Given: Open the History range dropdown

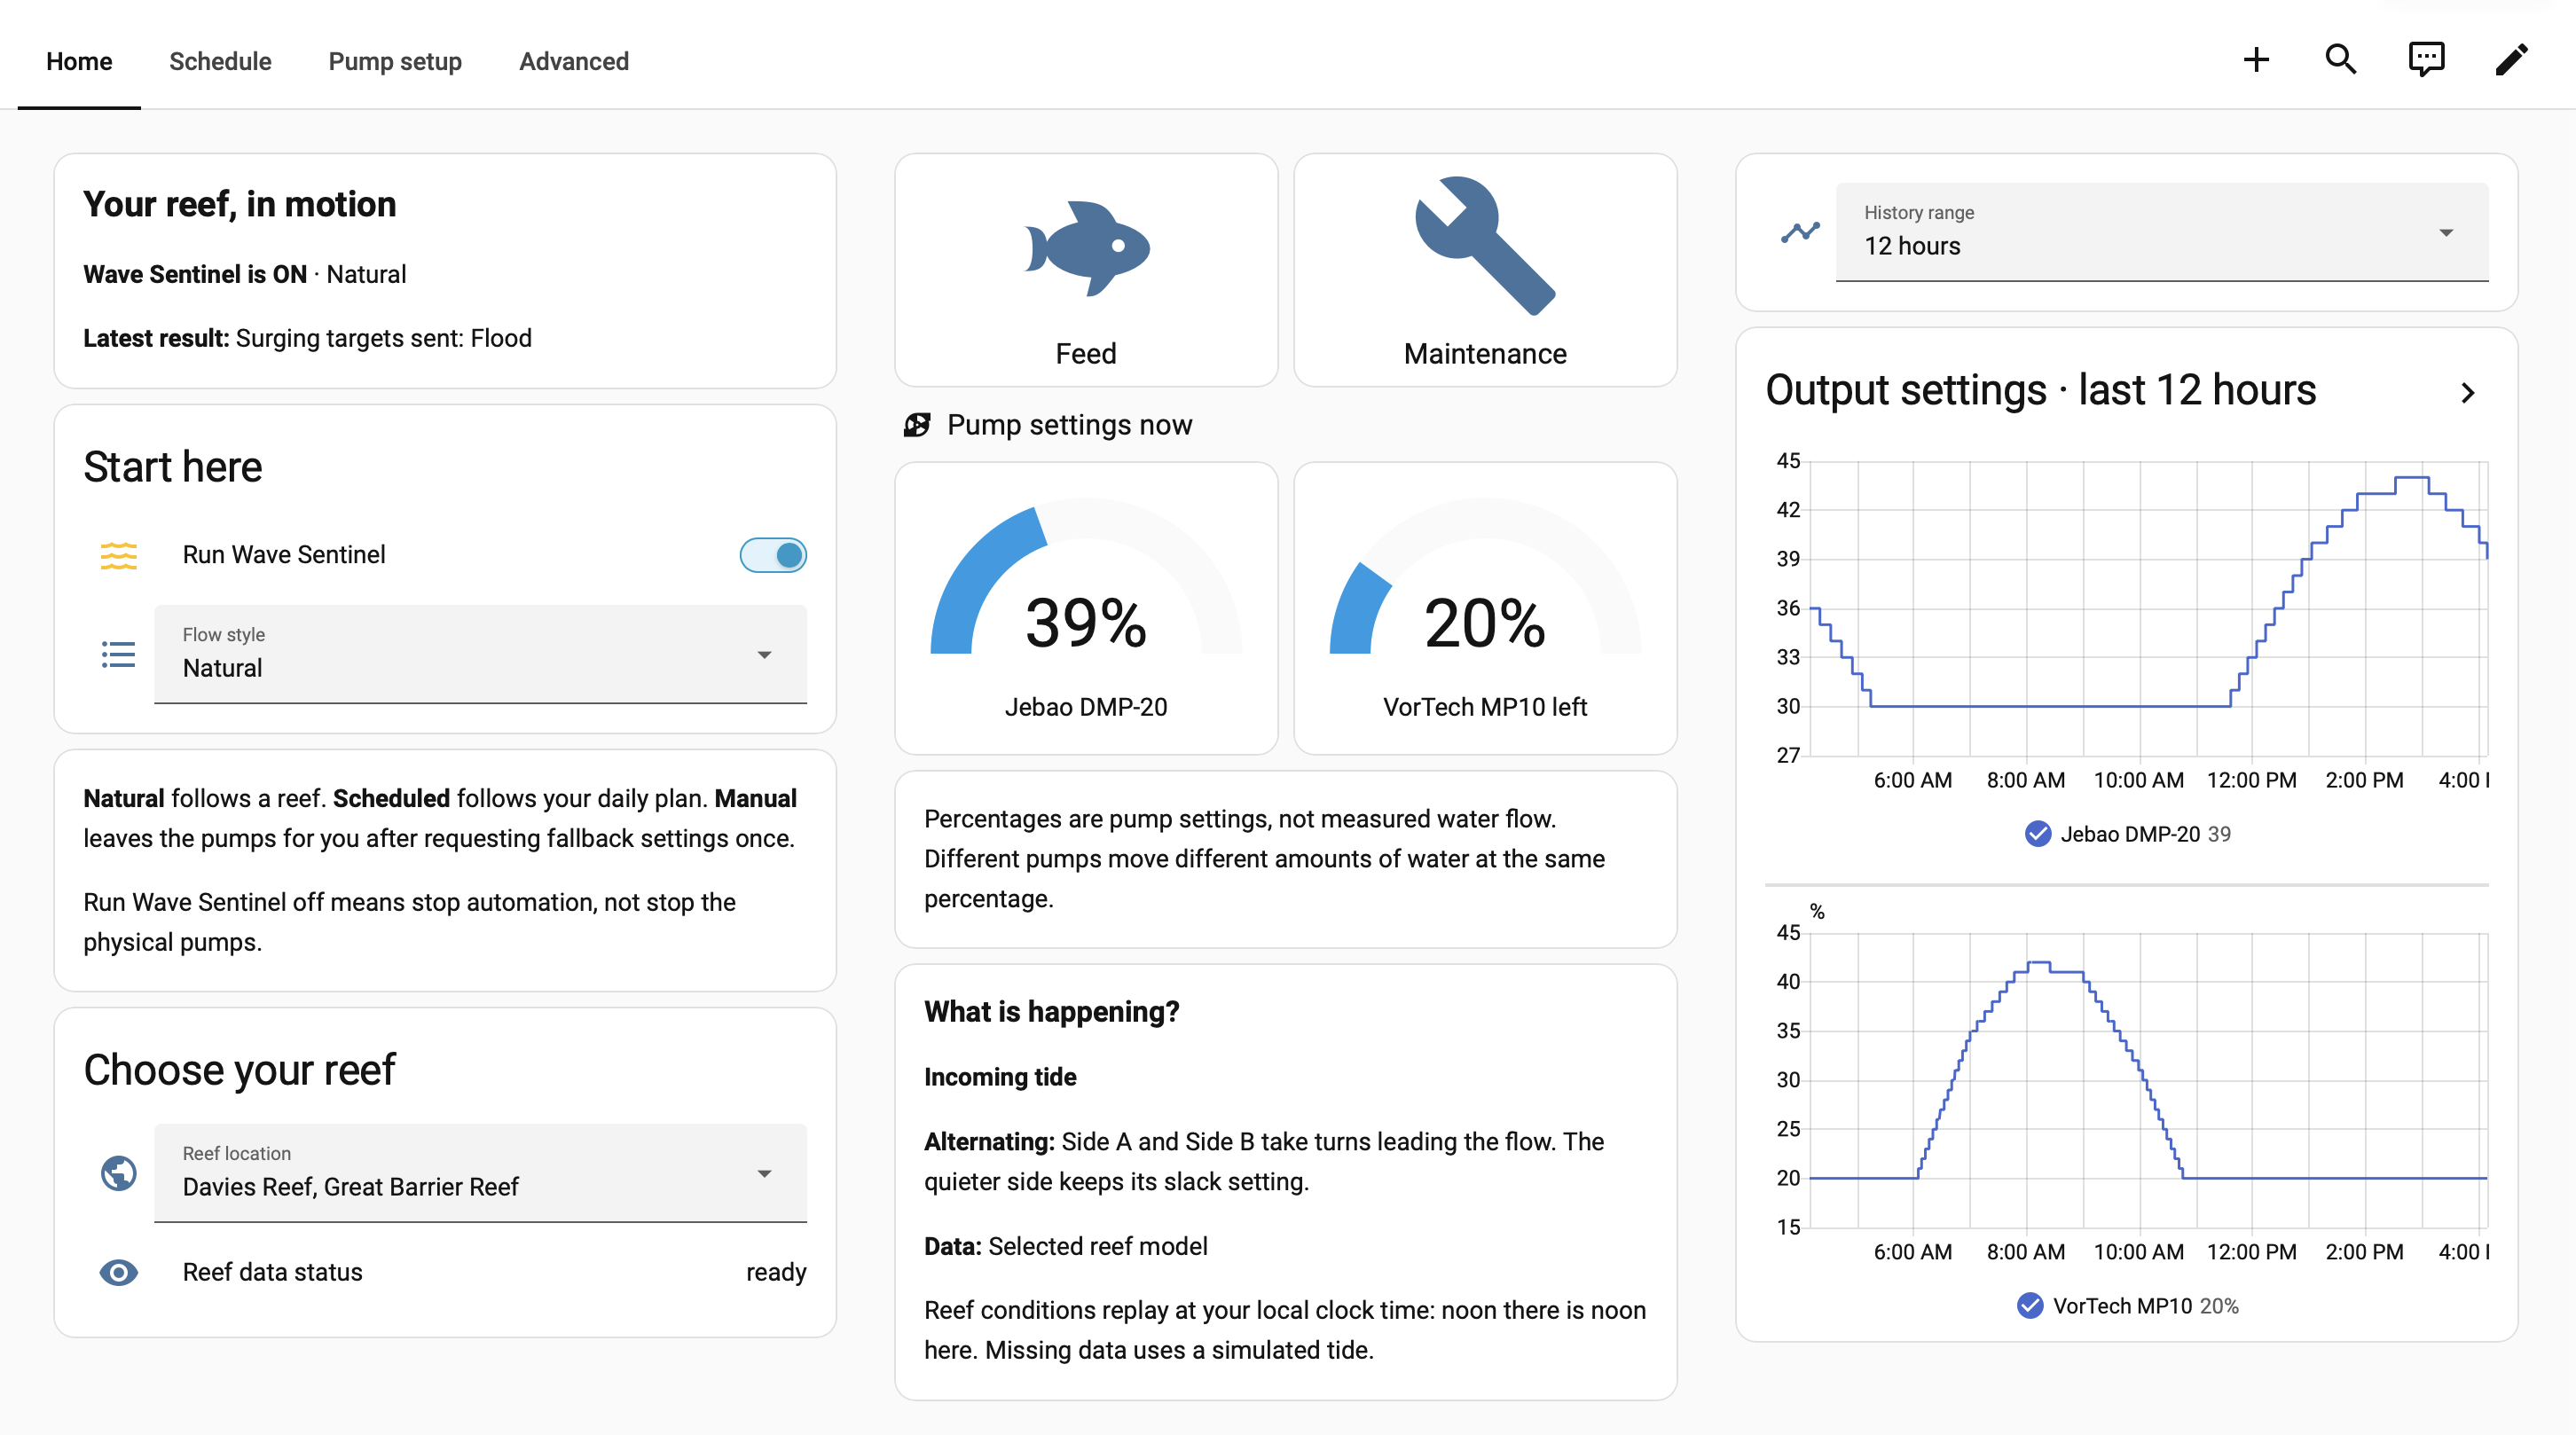Looking at the screenshot, I should point(2162,232).
